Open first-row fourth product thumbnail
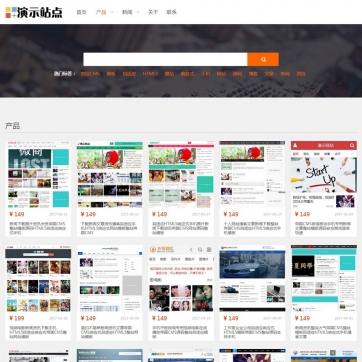Viewport: 362px width, 362px height. pos(252,174)
